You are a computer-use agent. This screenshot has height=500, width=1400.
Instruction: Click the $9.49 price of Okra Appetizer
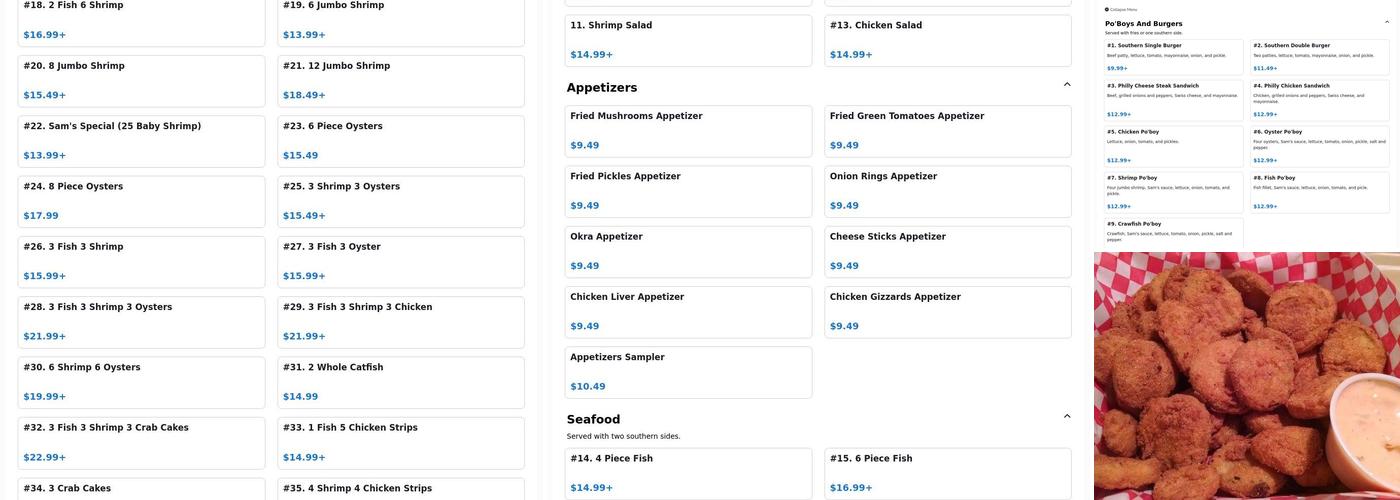pos(585,266)
